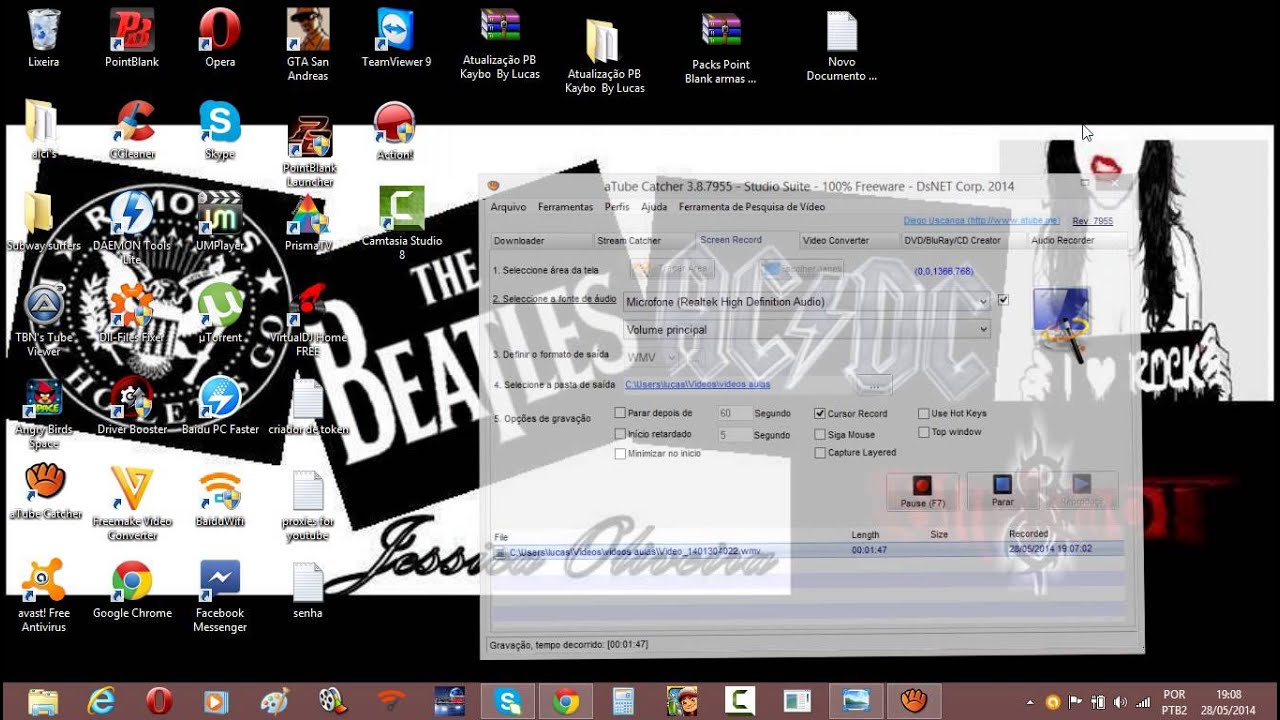Image resolution: width=1280 pixels, height=720 pixels.
Task: Open the Opera desktop shortcut
Action: [220, 37]
